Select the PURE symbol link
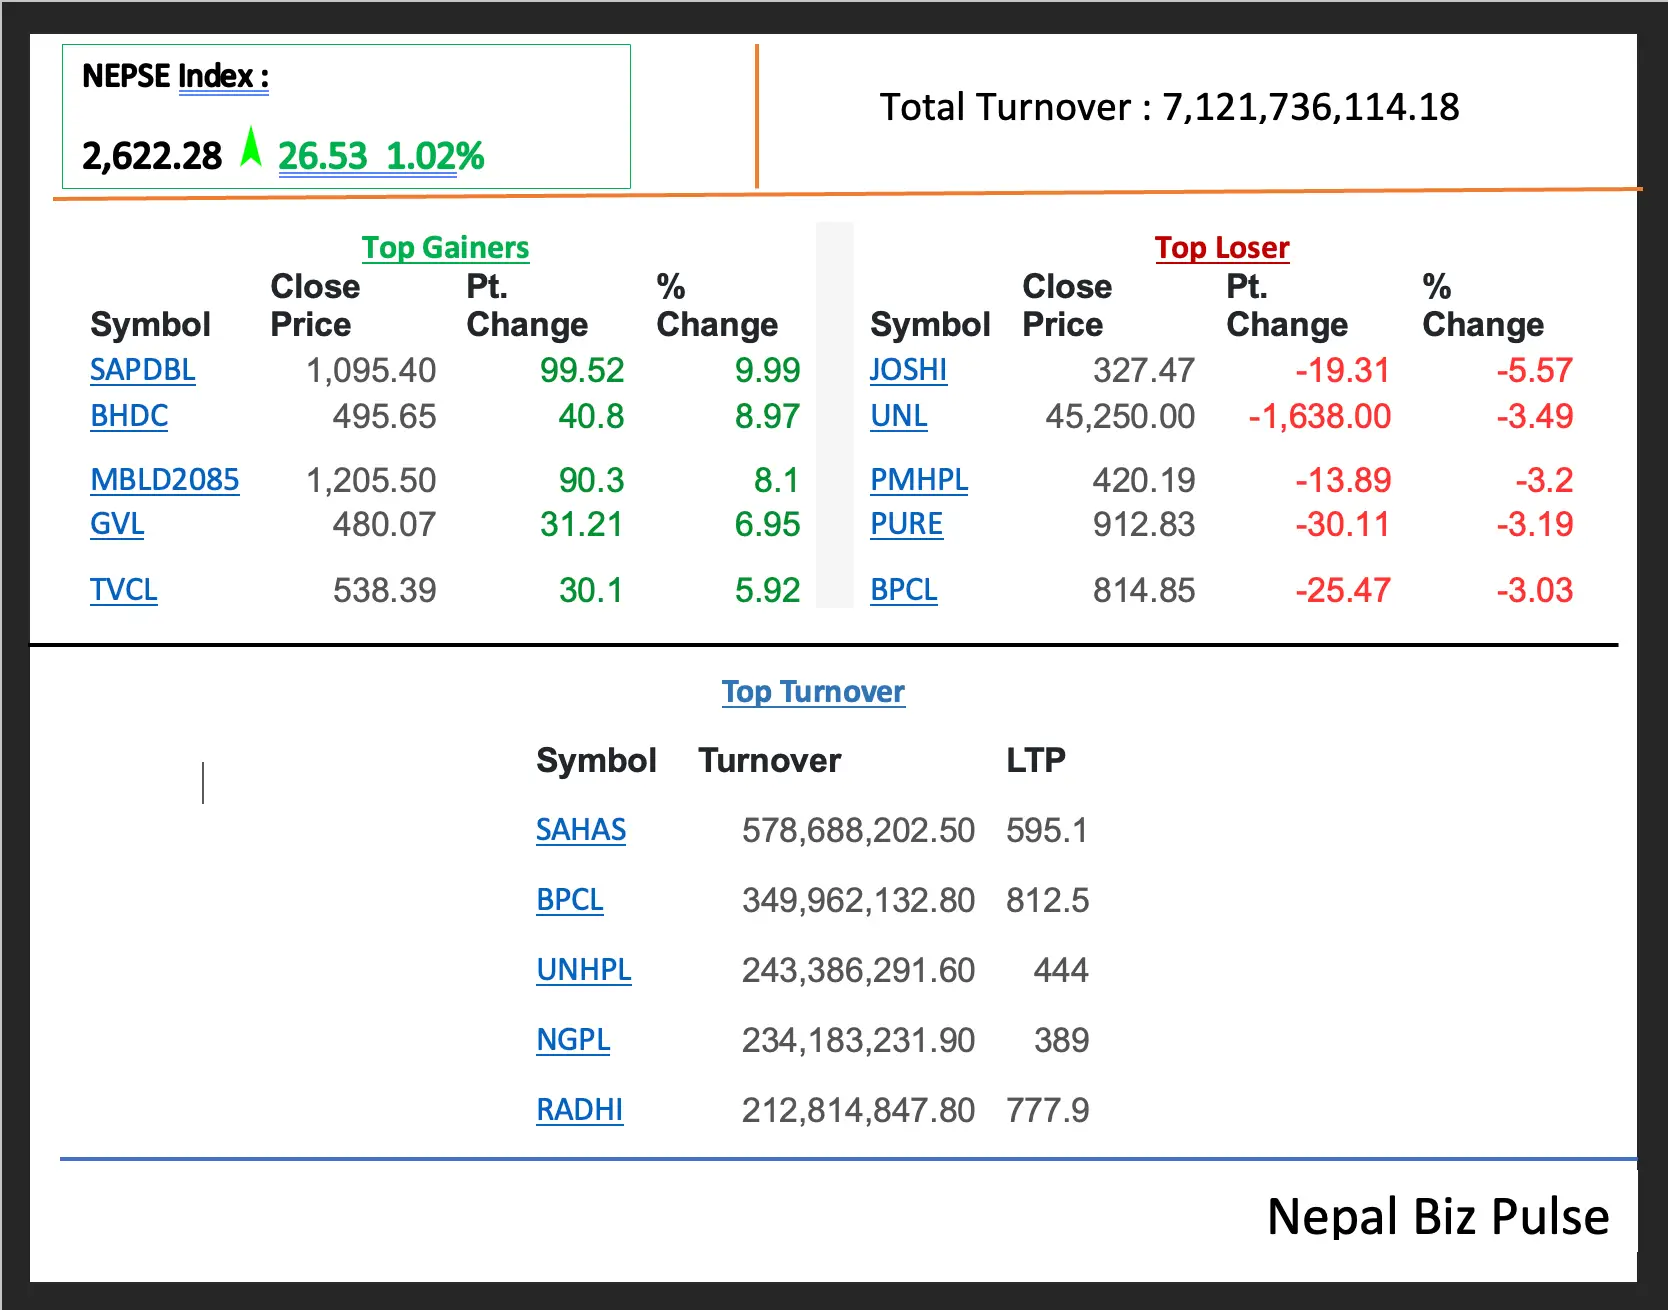 [x=906, y=524]
